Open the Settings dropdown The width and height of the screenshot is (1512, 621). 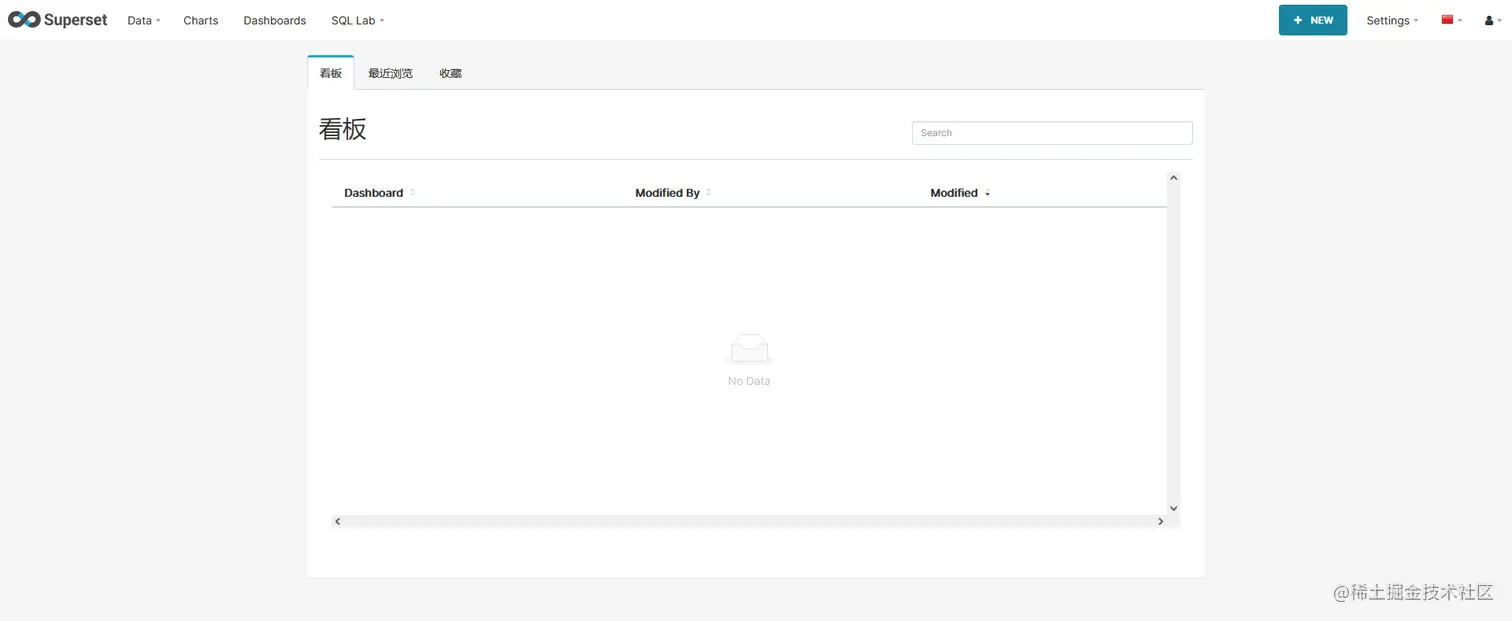point(1393,20)
